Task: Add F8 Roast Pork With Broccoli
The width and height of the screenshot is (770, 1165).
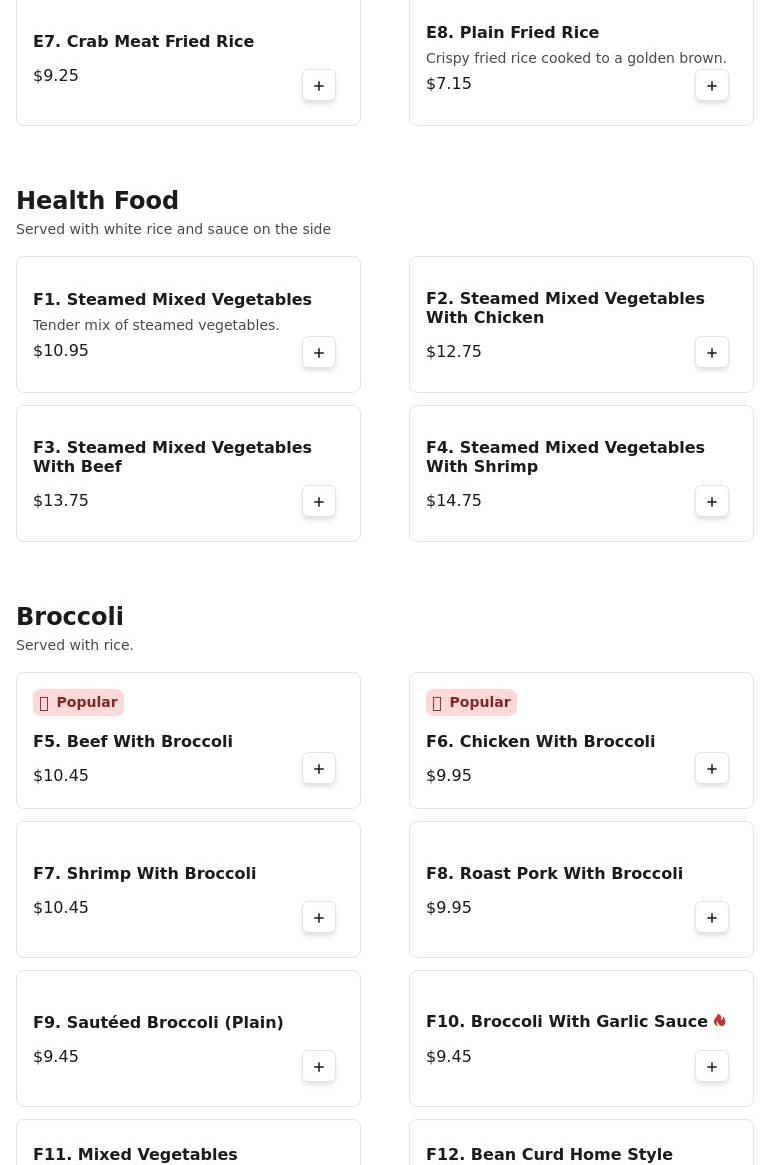Action: [x=712, y=918]
